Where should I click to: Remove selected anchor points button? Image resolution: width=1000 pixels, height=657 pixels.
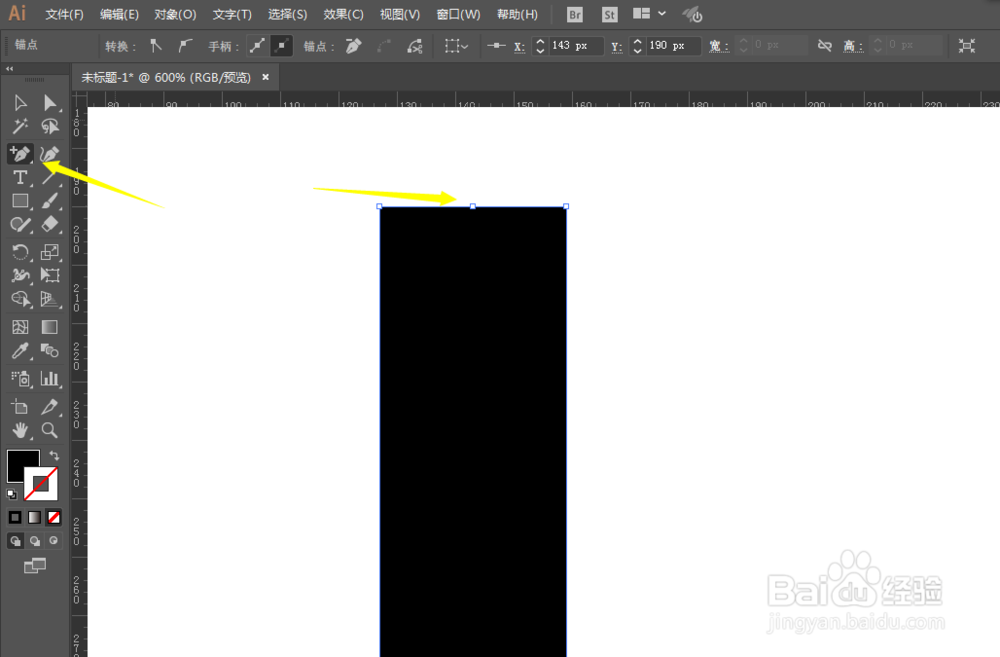pyautogui.click(x=353, y=45)
